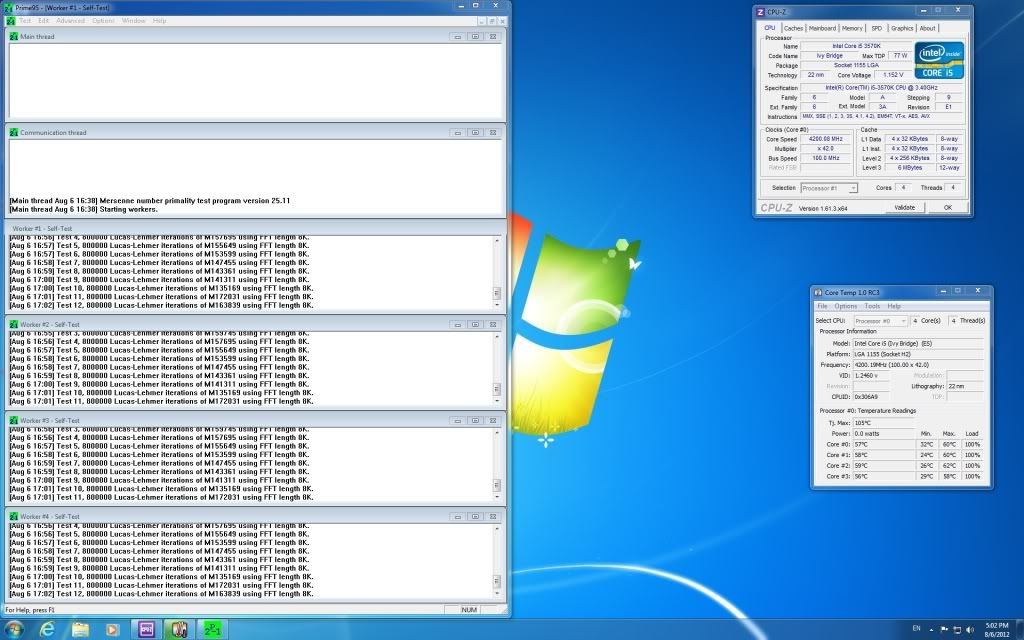1024x640 pixels.
Task: Click the Prime95 taskbar icon
Action: click(211, 629)
